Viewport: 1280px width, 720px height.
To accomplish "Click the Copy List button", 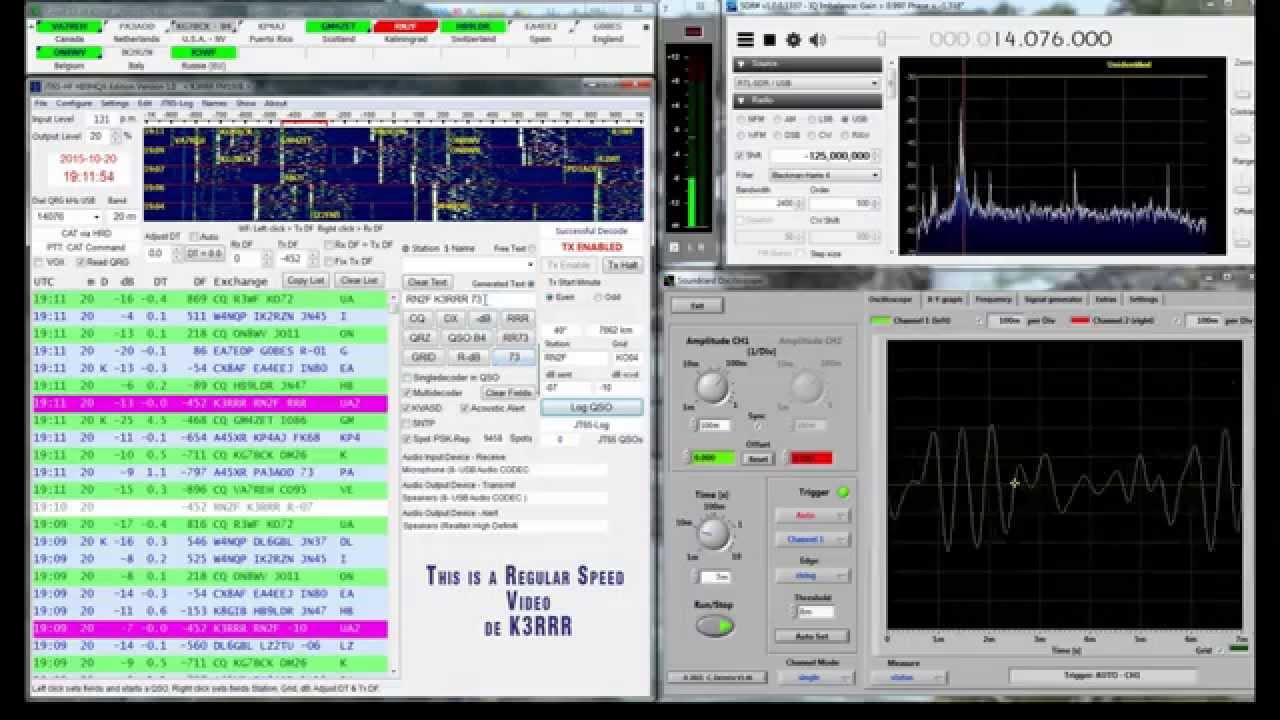I will [x=306, y=280].
